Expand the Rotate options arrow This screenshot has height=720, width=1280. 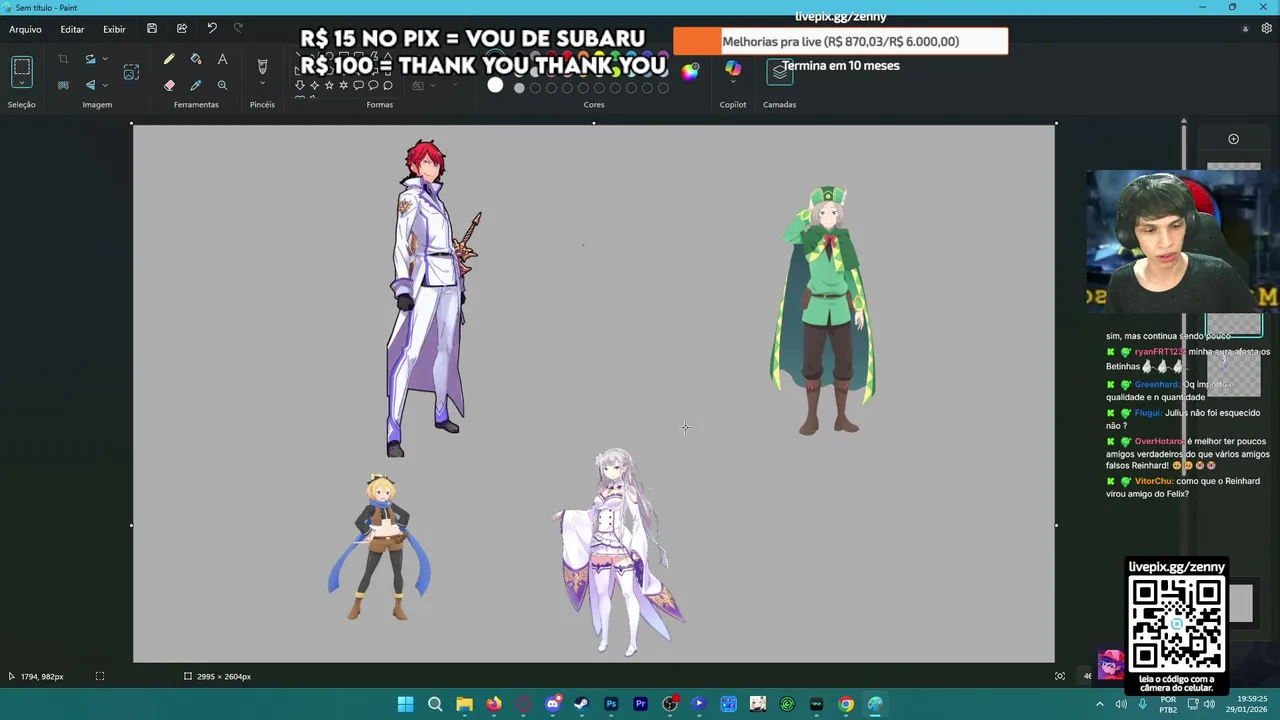tap(105, 60)
